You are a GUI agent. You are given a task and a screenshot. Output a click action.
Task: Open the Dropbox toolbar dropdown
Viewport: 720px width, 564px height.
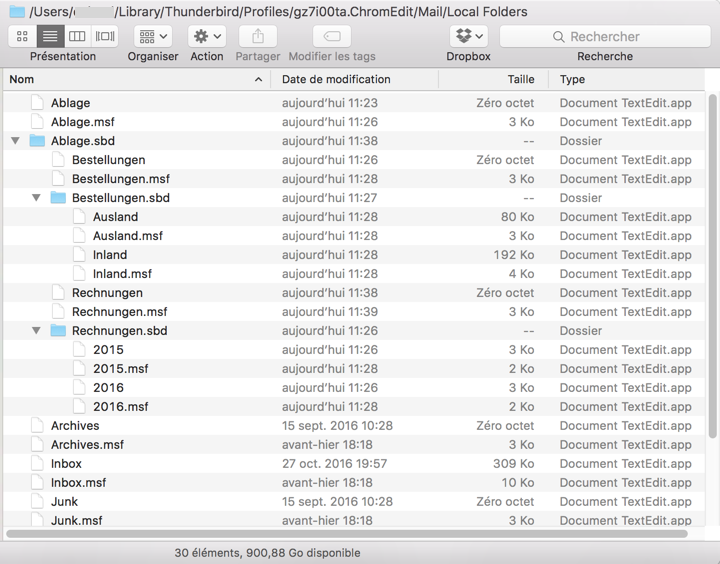point(468,36)
